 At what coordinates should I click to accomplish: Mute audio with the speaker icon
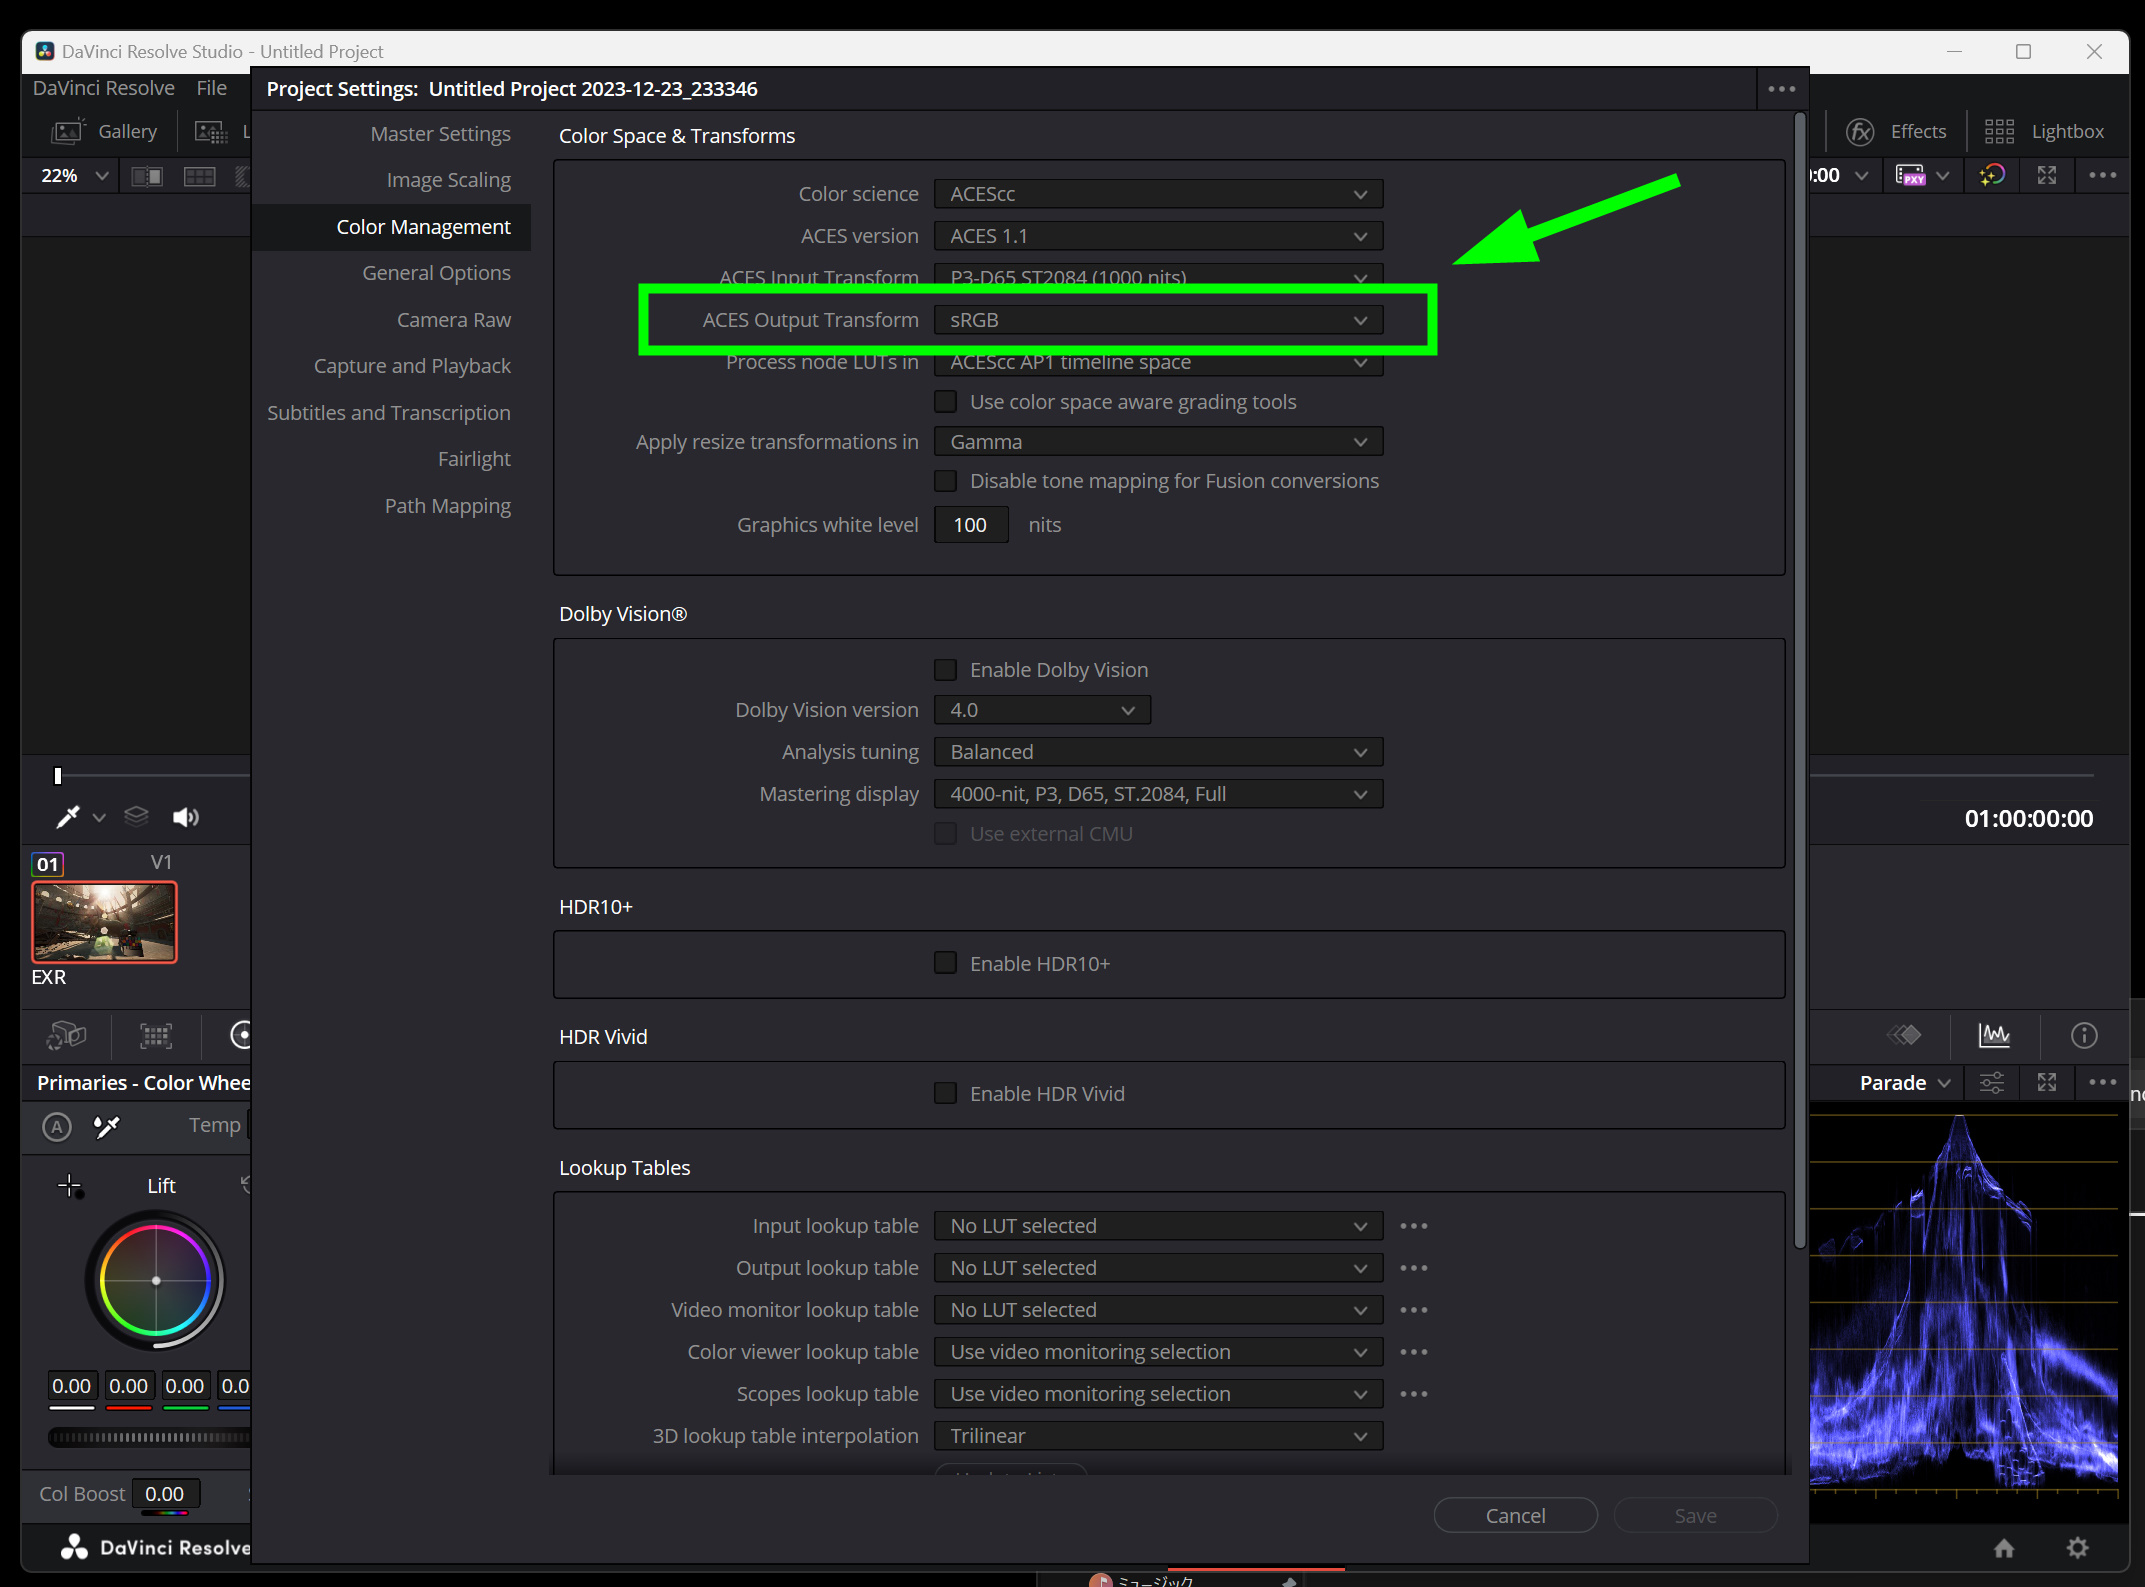tap(185, 817)
